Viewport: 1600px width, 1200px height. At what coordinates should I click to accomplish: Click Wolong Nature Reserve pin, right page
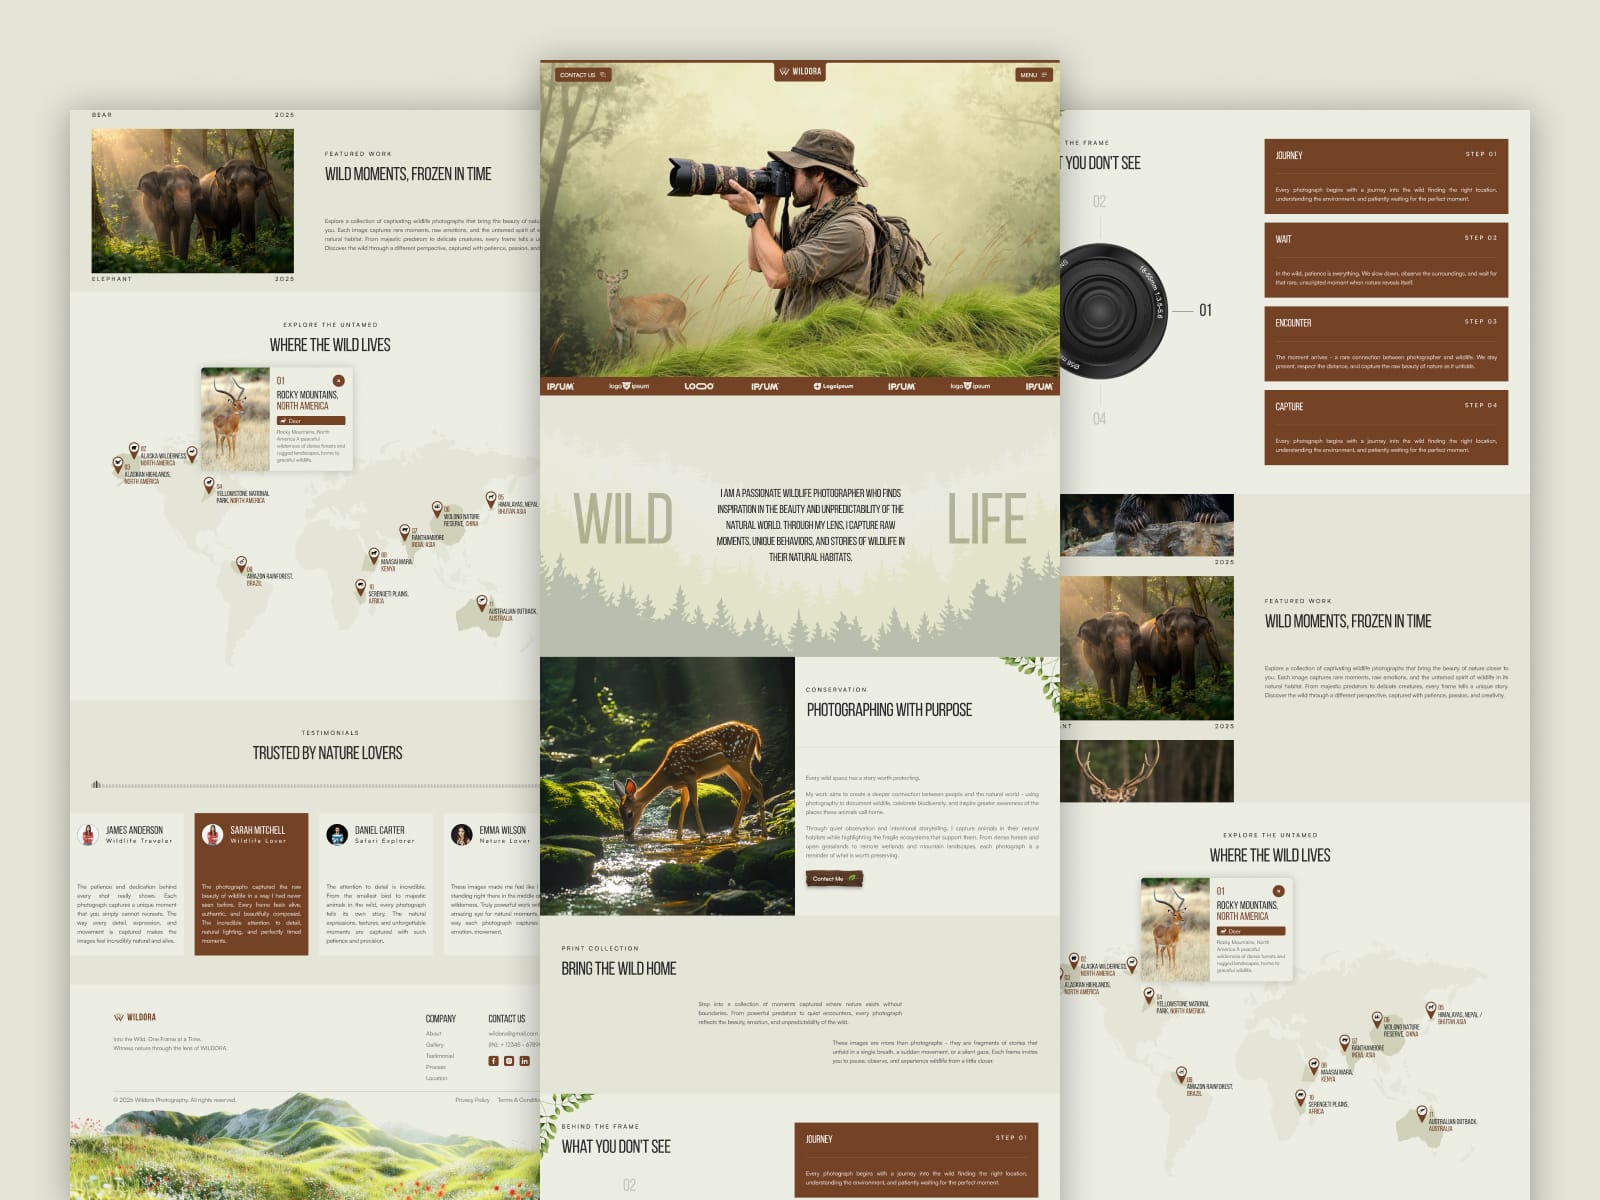point(1376,1020)
